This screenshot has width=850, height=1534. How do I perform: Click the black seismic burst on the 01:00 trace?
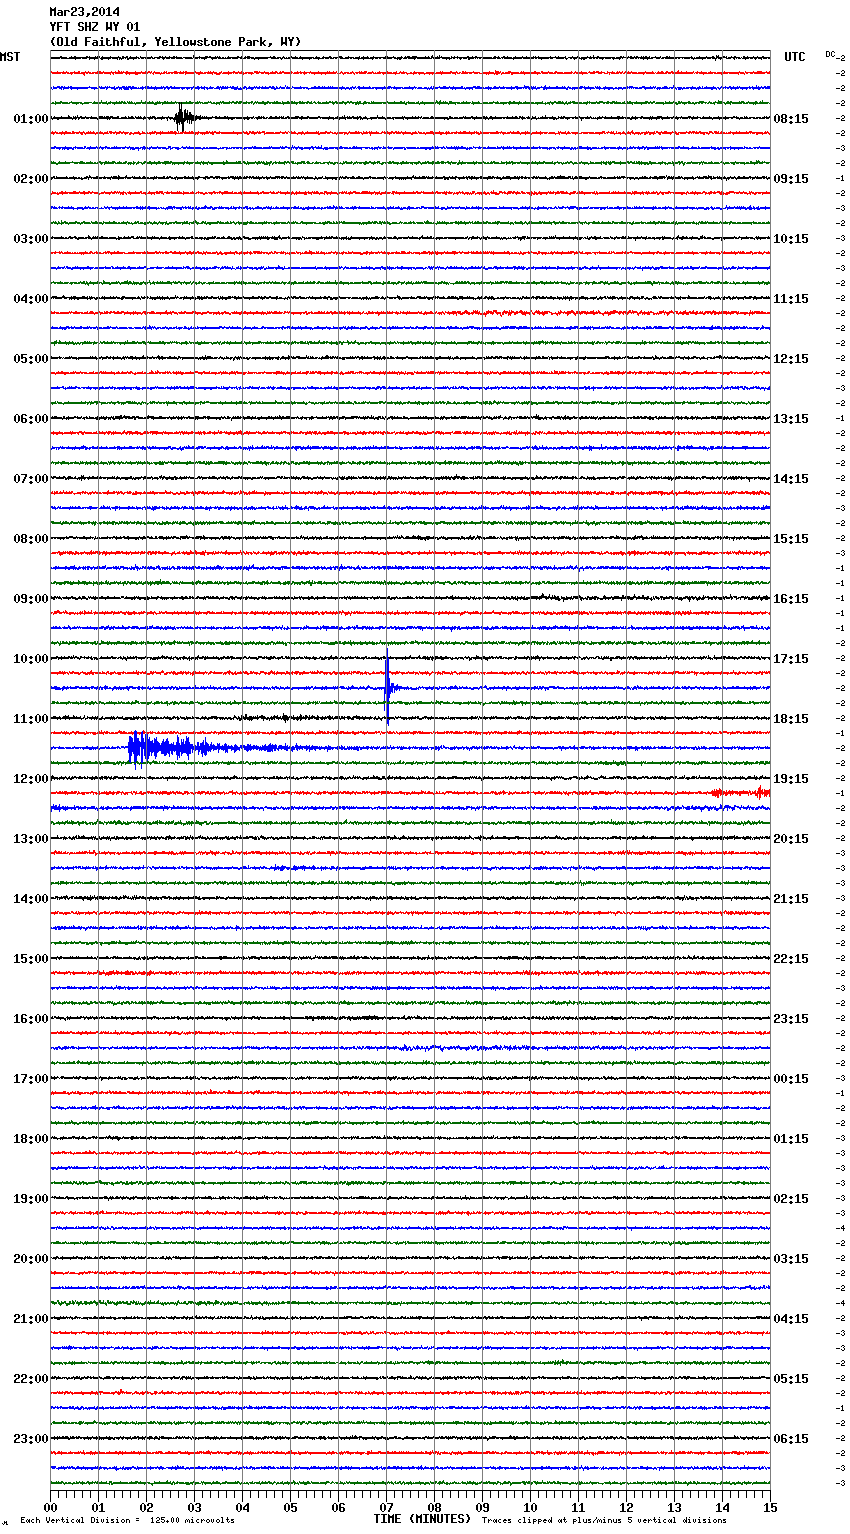tap(184, 118)
